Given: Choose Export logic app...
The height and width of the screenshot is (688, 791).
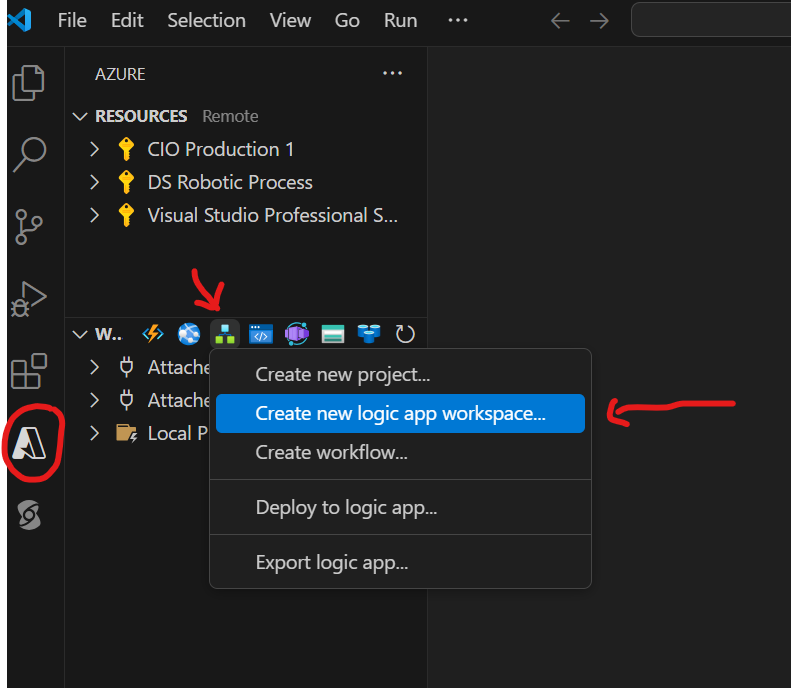Looking at the screenshot, I should 400,562.
